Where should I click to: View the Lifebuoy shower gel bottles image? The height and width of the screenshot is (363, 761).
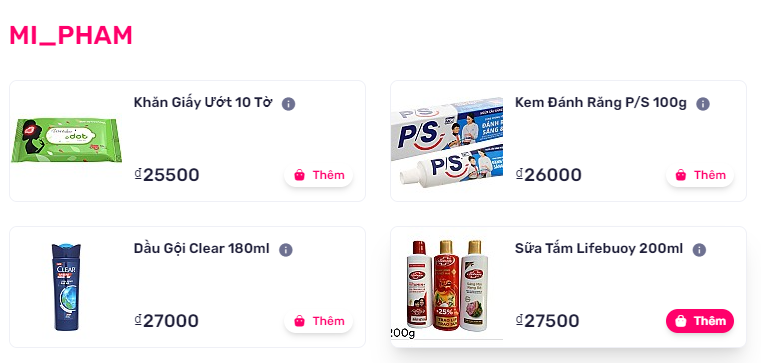coord(447,286)
